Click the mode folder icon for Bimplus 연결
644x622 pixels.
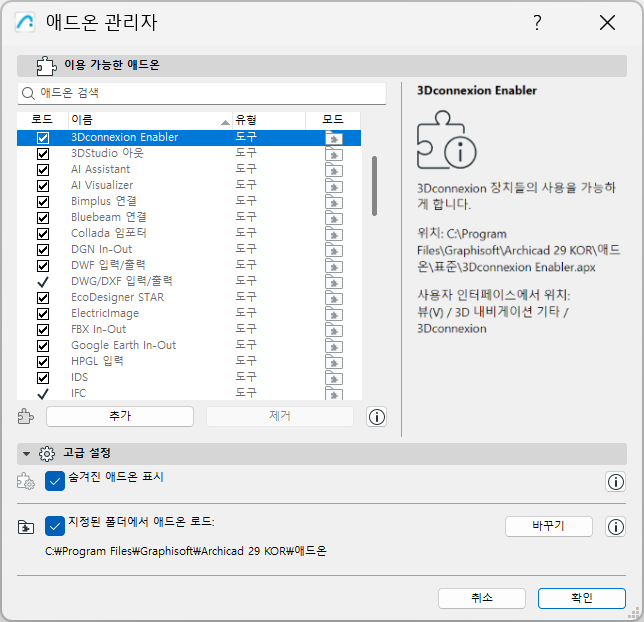click(334, 202)
